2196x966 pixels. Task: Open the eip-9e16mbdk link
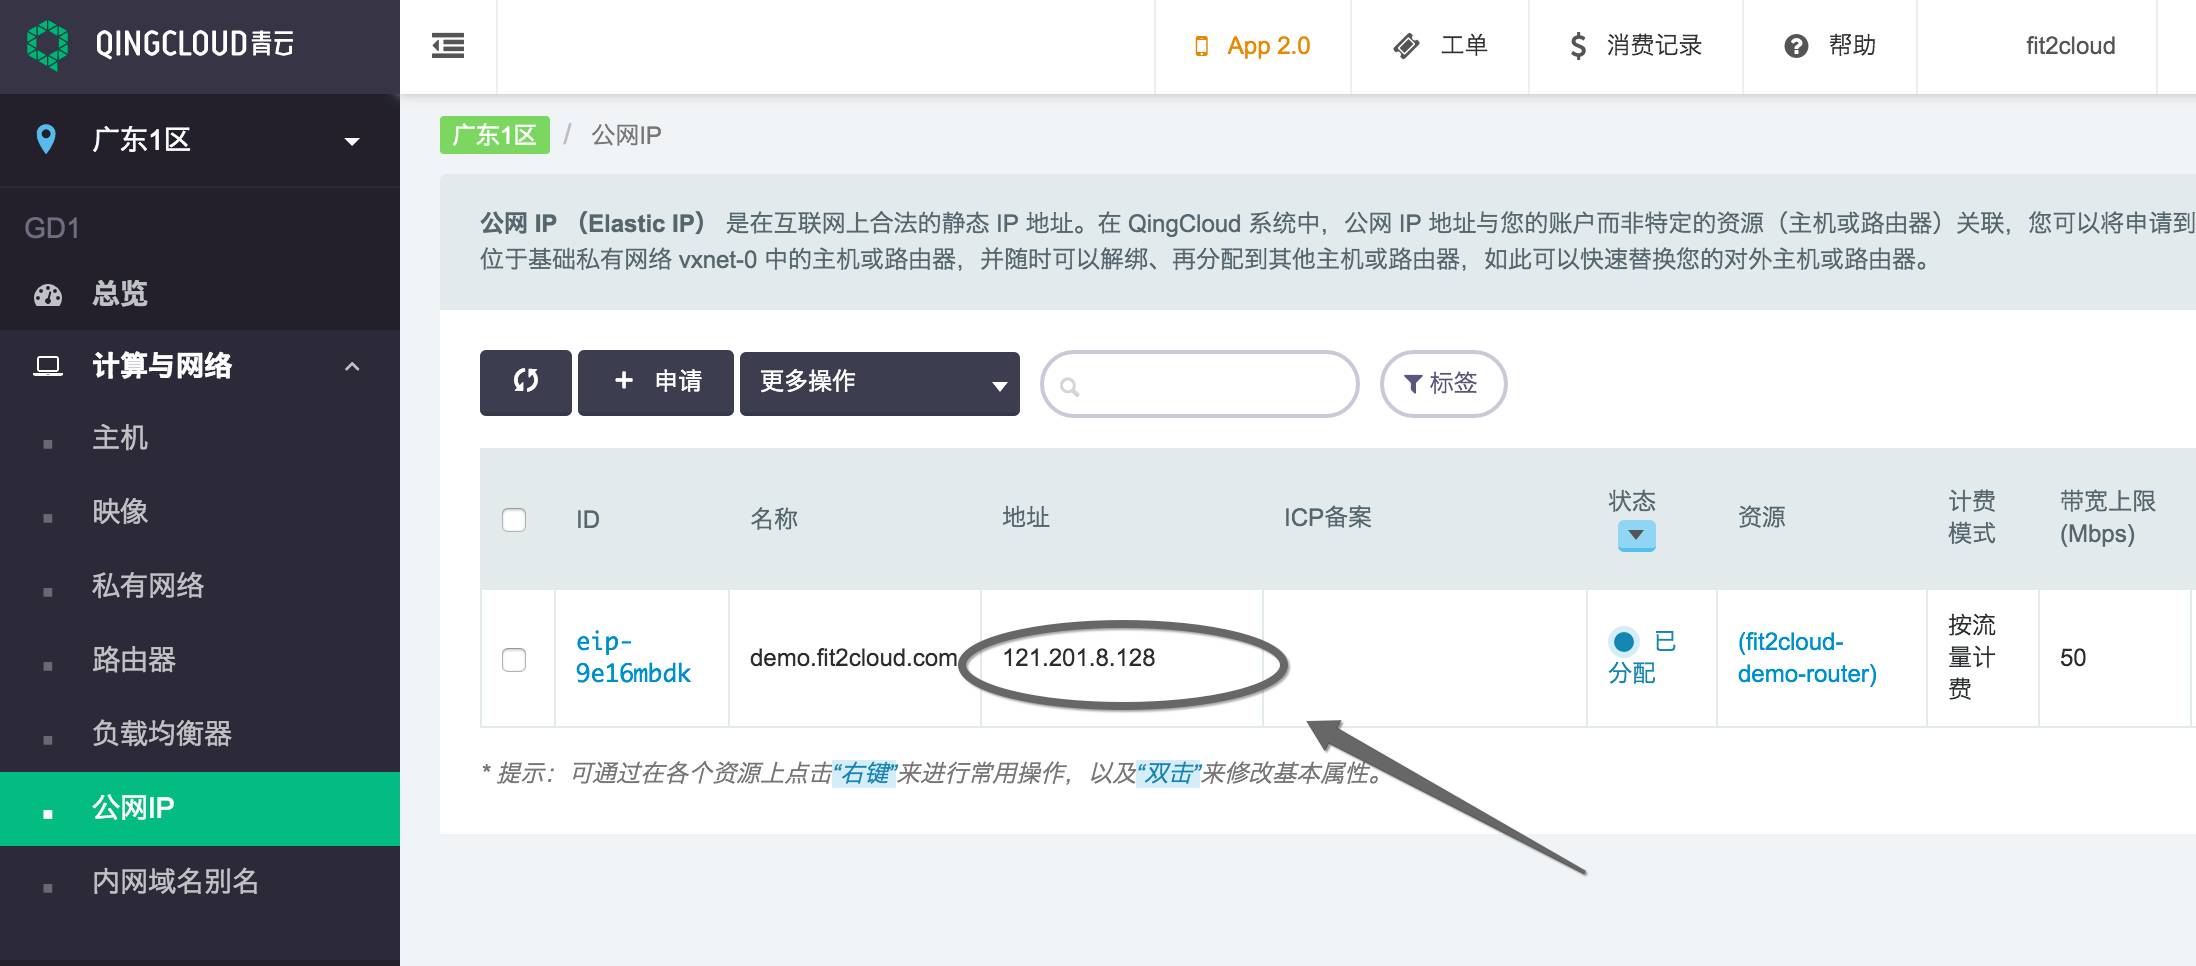click(633, 657)
